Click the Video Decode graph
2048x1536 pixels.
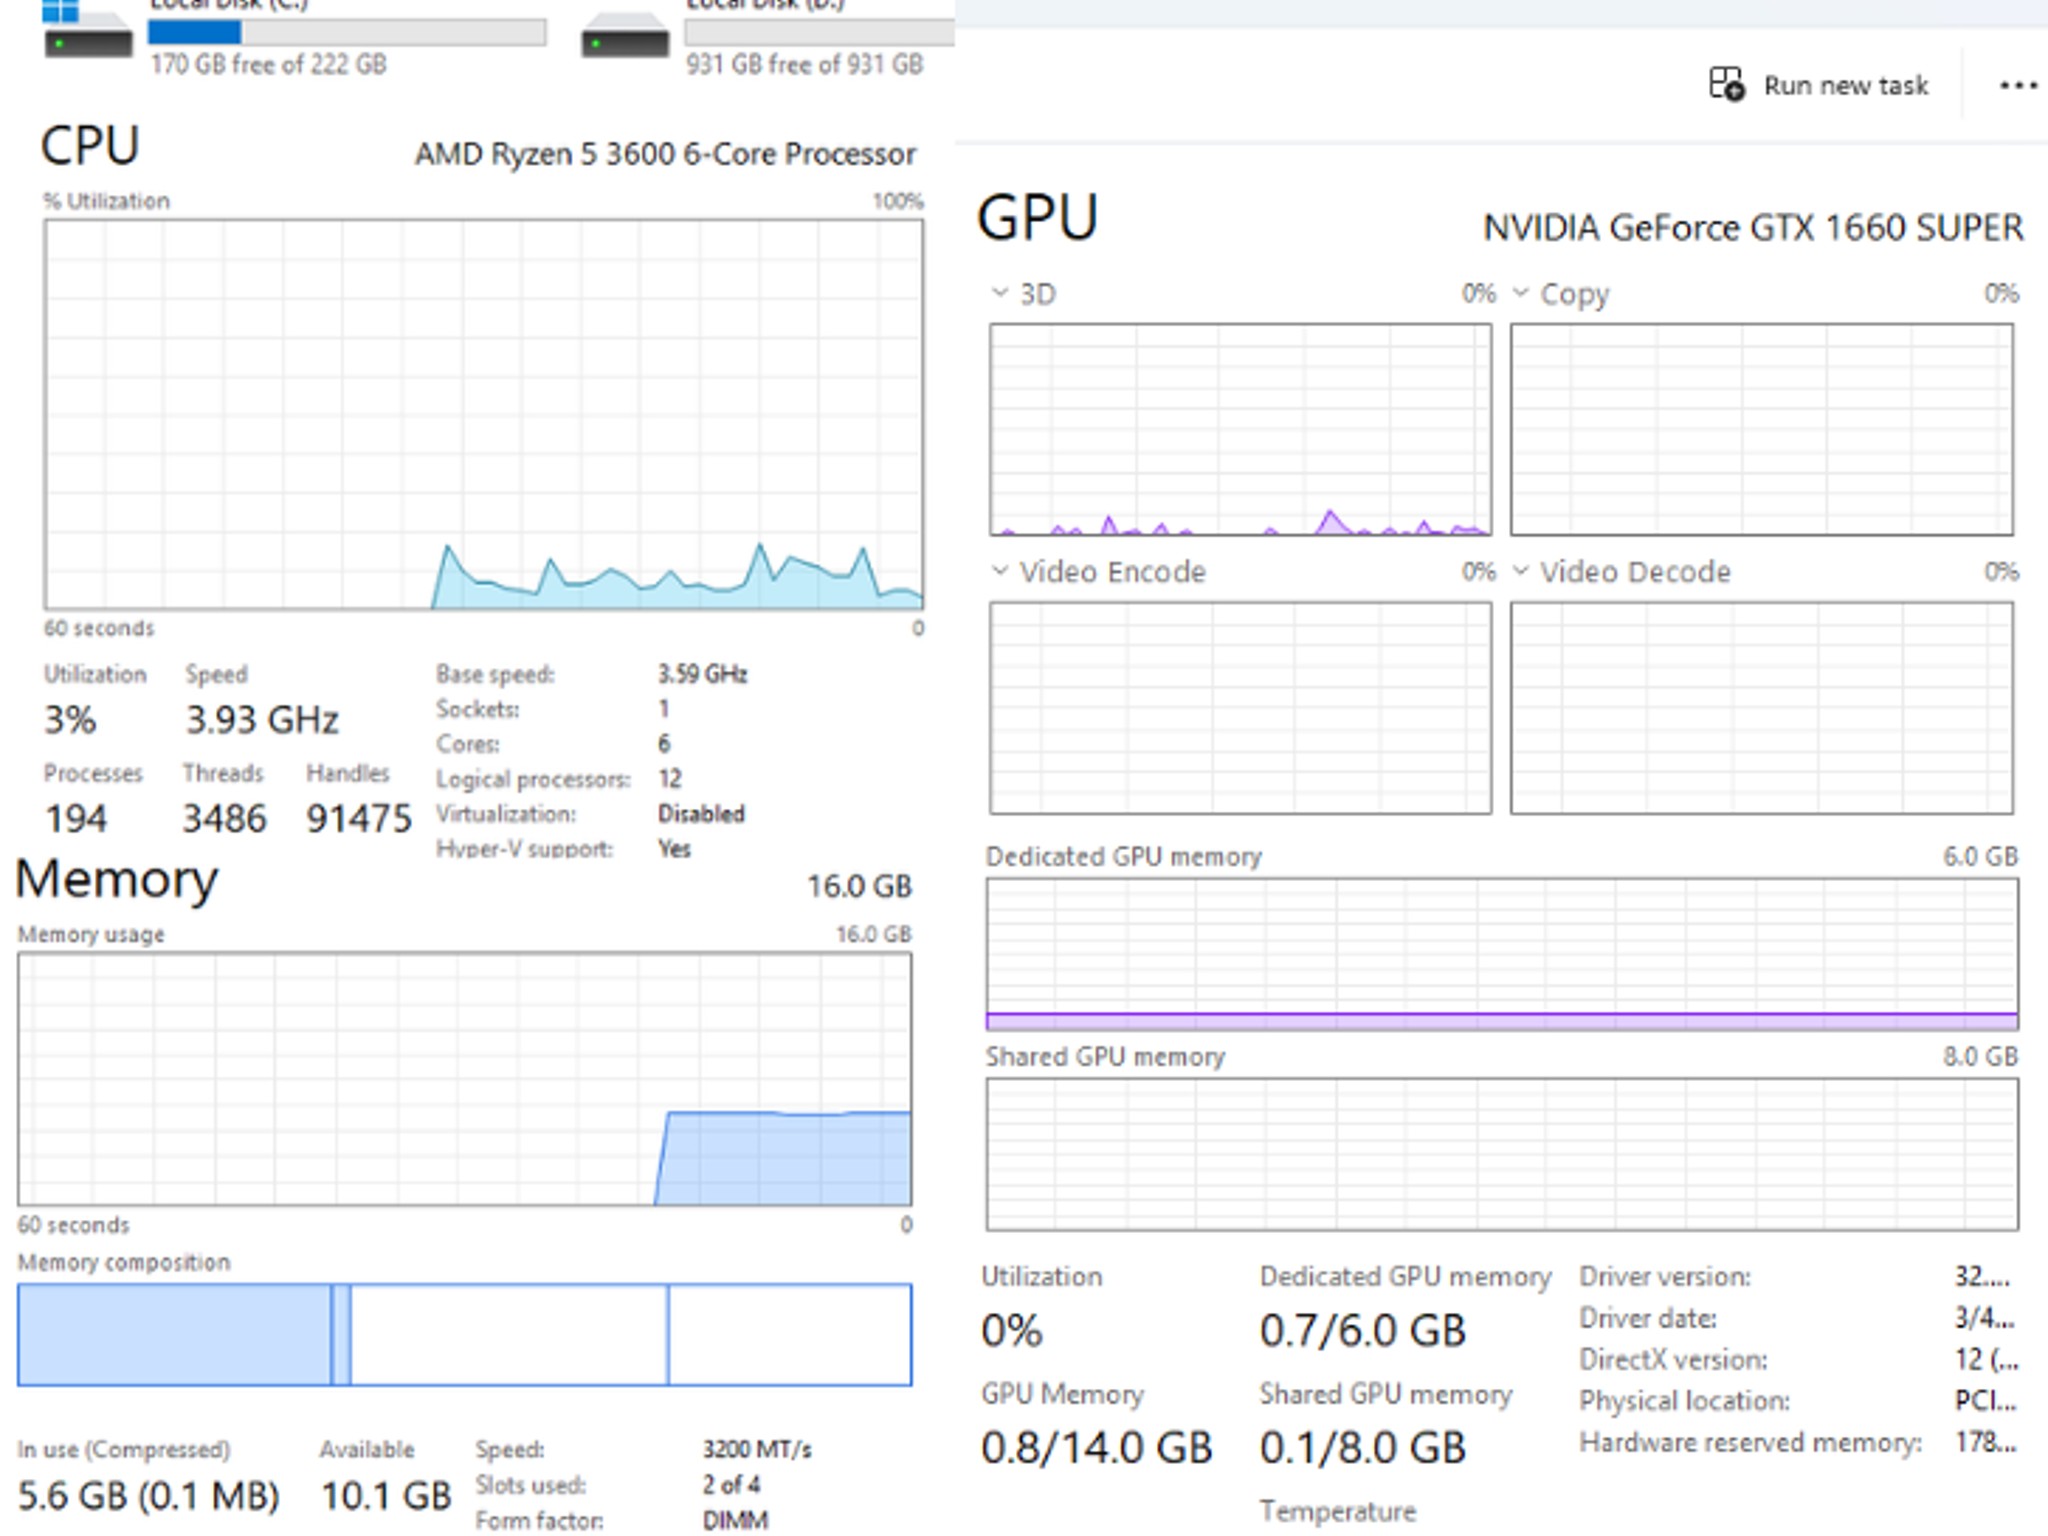click(1761, 707)
